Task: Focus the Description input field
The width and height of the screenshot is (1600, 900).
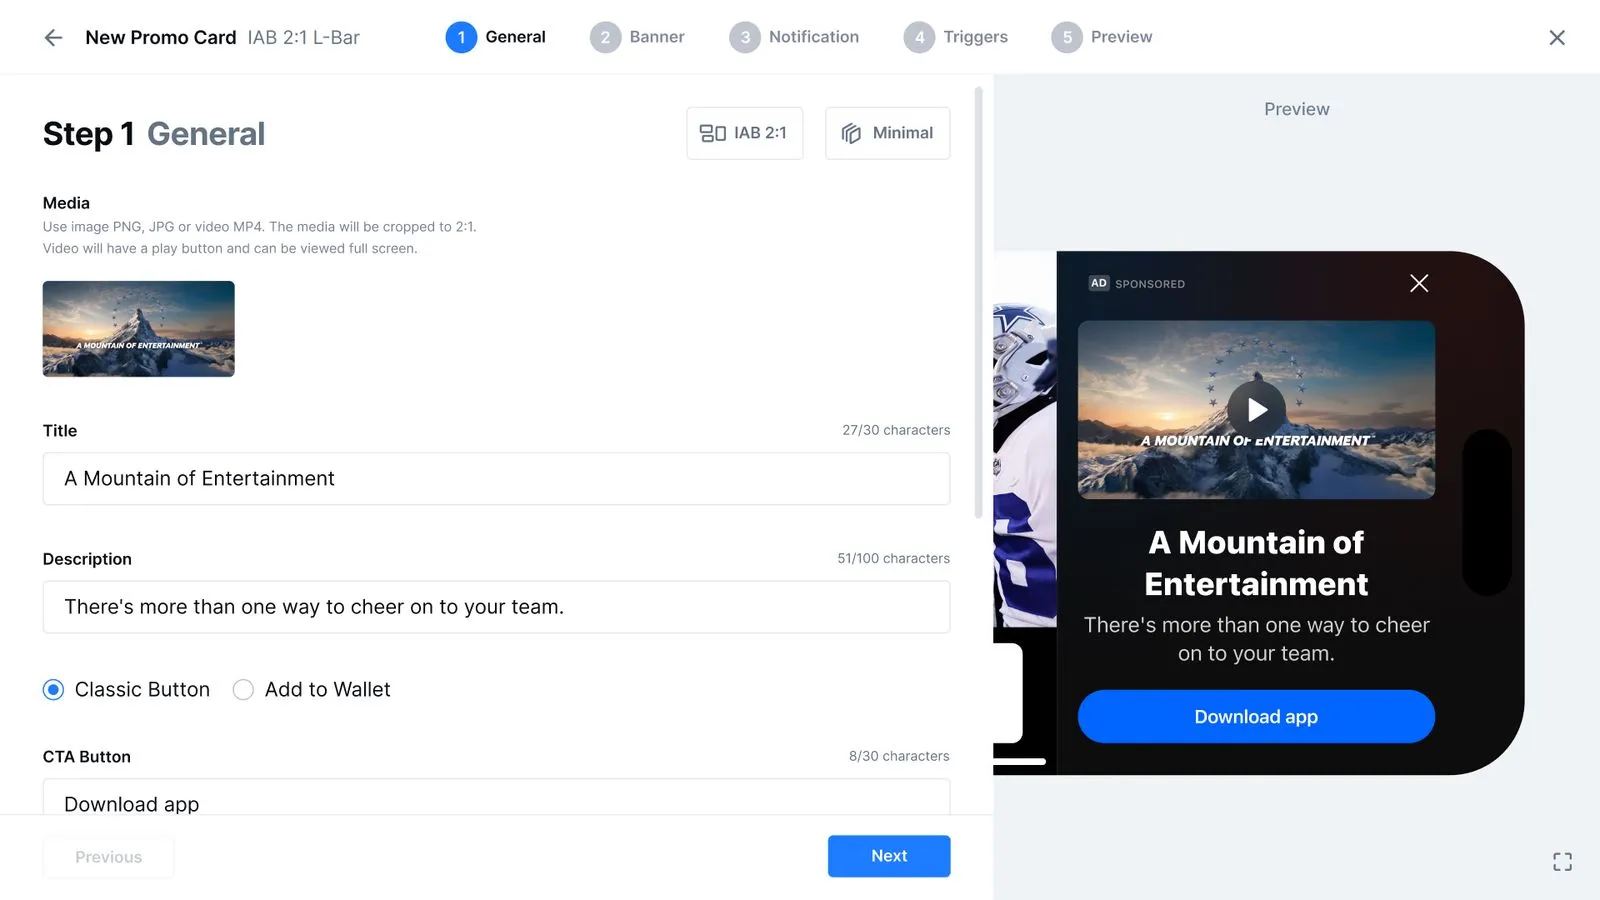Action: point(496,607)
